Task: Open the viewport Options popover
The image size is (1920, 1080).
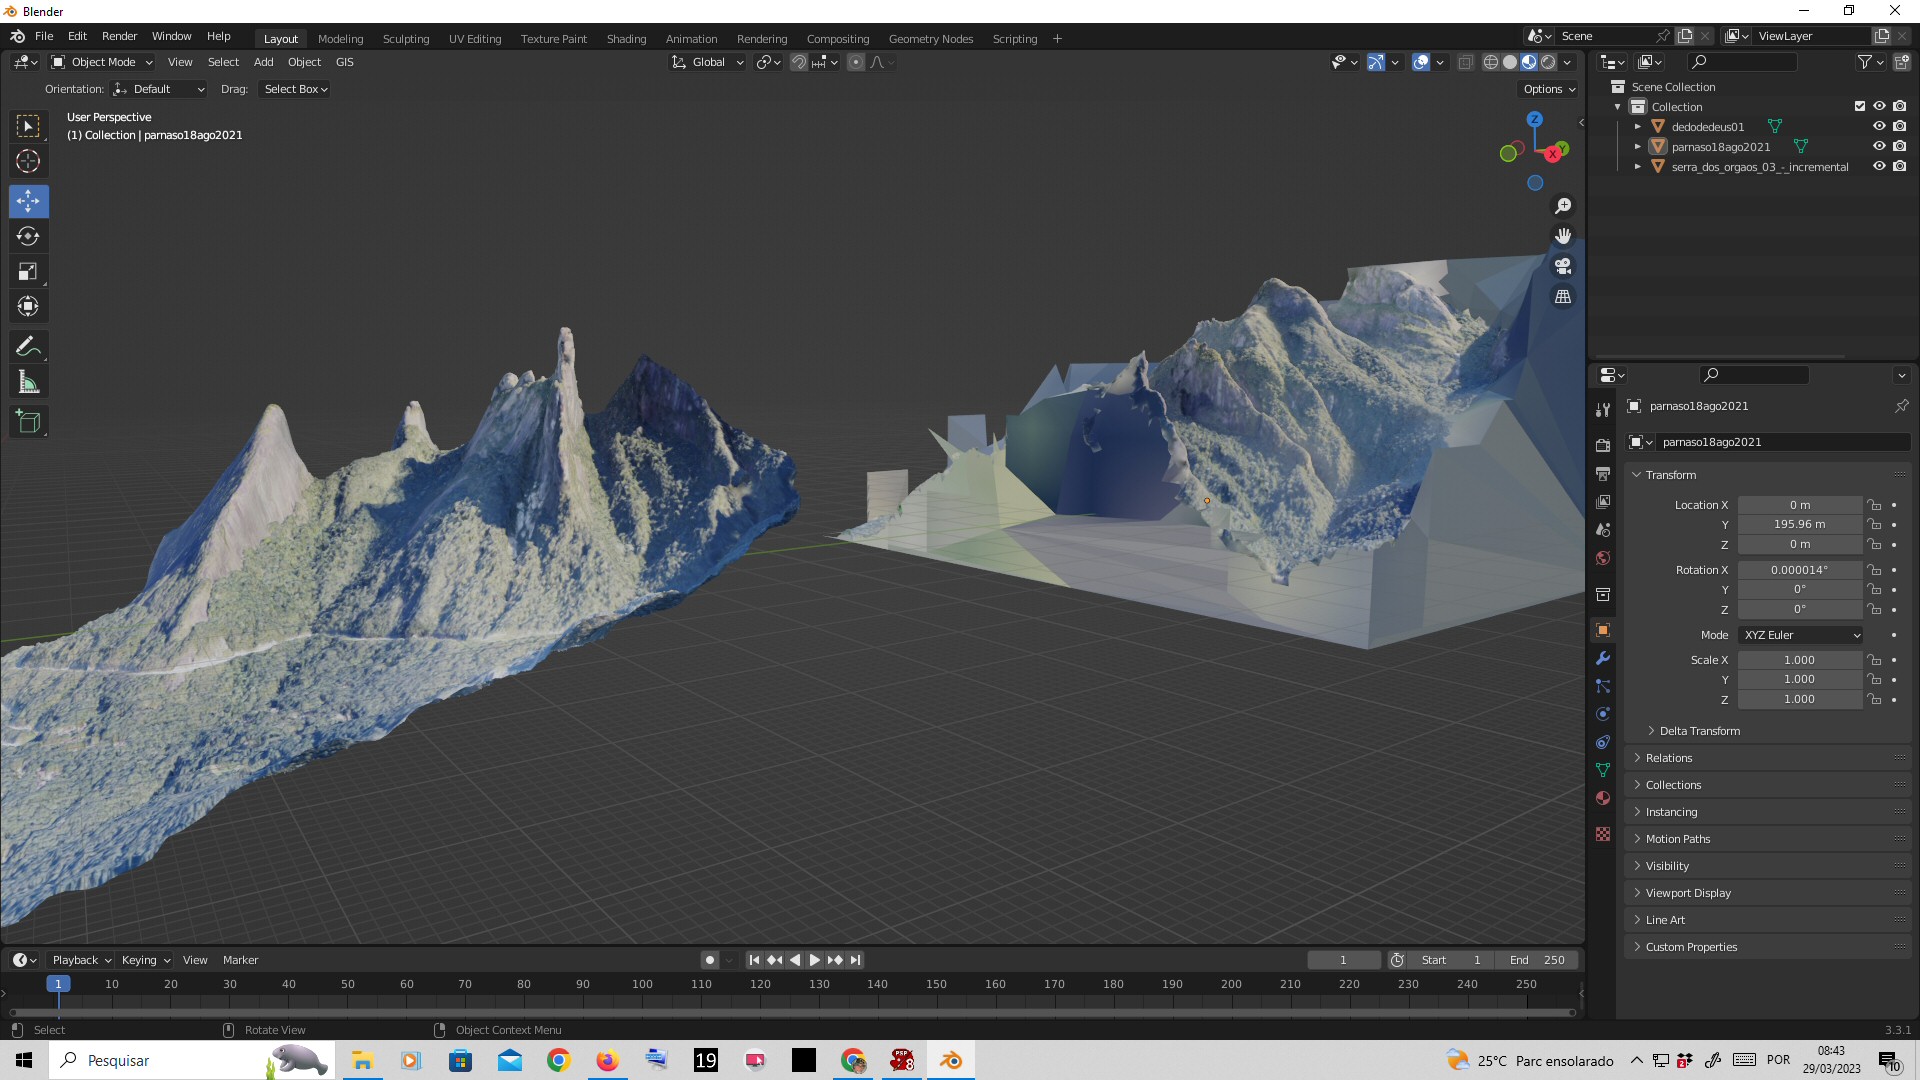Action: [x=1548, y=89]
